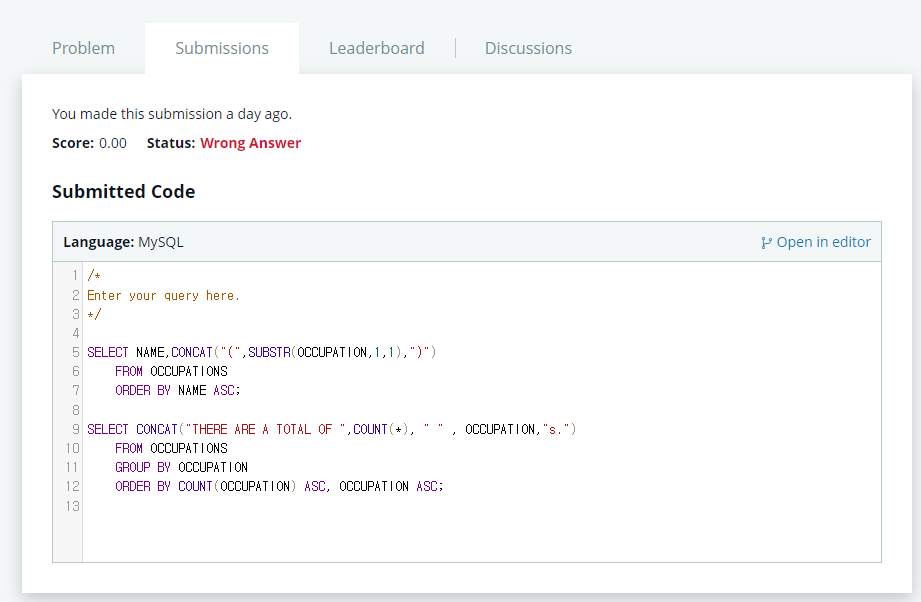Click the fork icon beside Open in editor
921x602 pixels.
766,243
